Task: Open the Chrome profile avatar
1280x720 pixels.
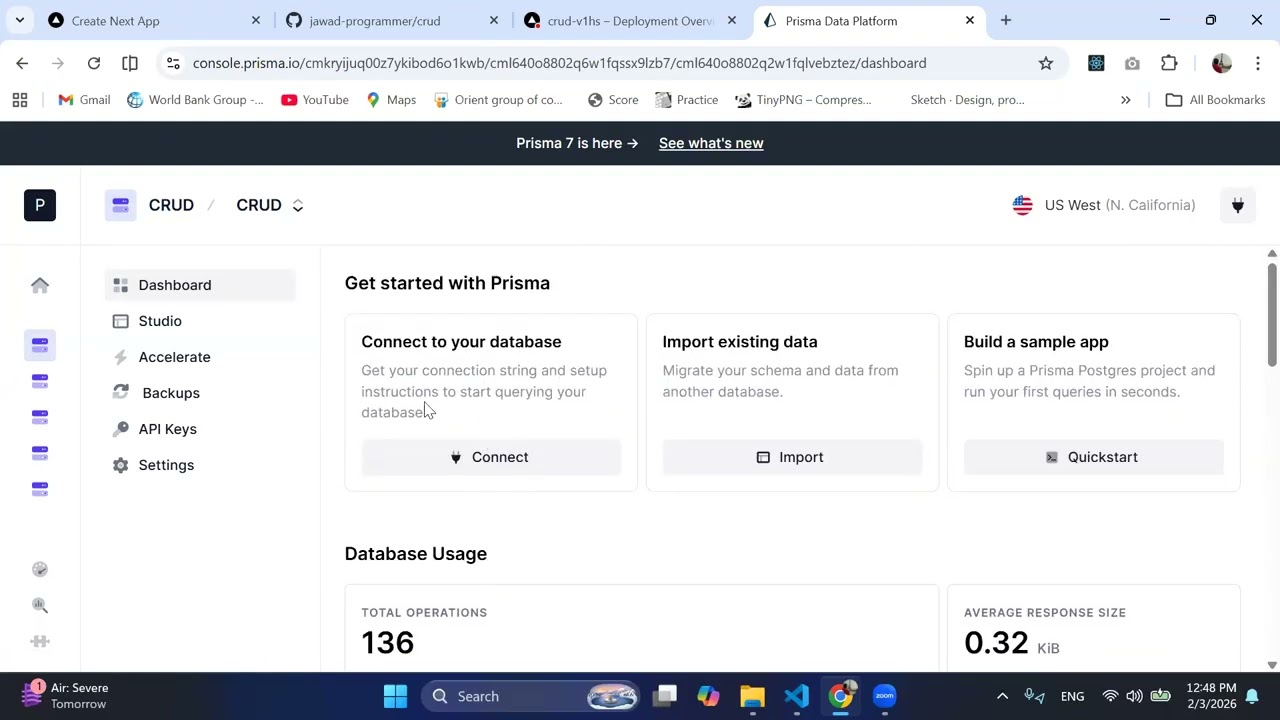Action: tap(1221, 63)
